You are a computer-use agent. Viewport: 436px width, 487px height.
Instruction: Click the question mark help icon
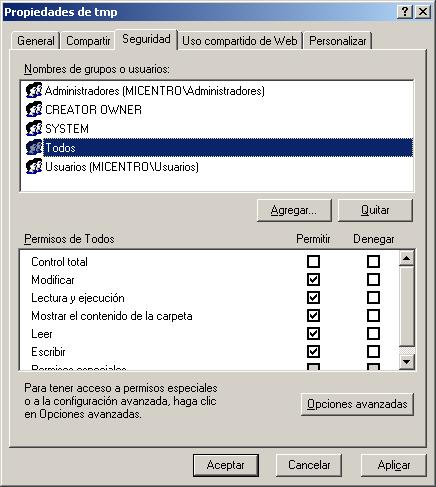[x=405, y=12]
